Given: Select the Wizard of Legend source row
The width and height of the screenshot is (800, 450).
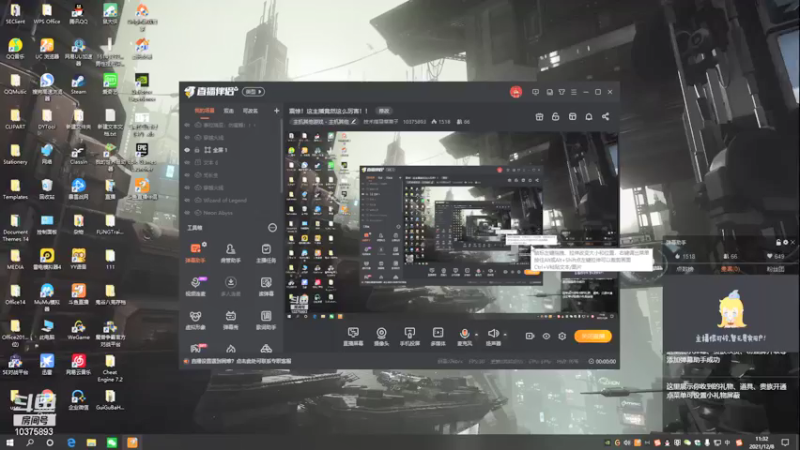Looking at the screenshot, I should (232, 201).
